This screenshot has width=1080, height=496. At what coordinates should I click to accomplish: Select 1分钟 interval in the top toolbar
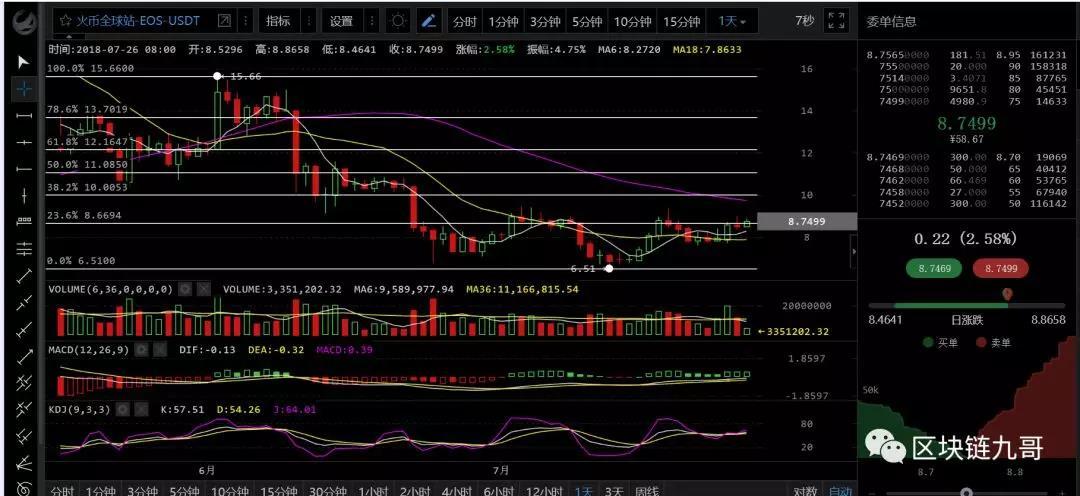click(503, 21)
